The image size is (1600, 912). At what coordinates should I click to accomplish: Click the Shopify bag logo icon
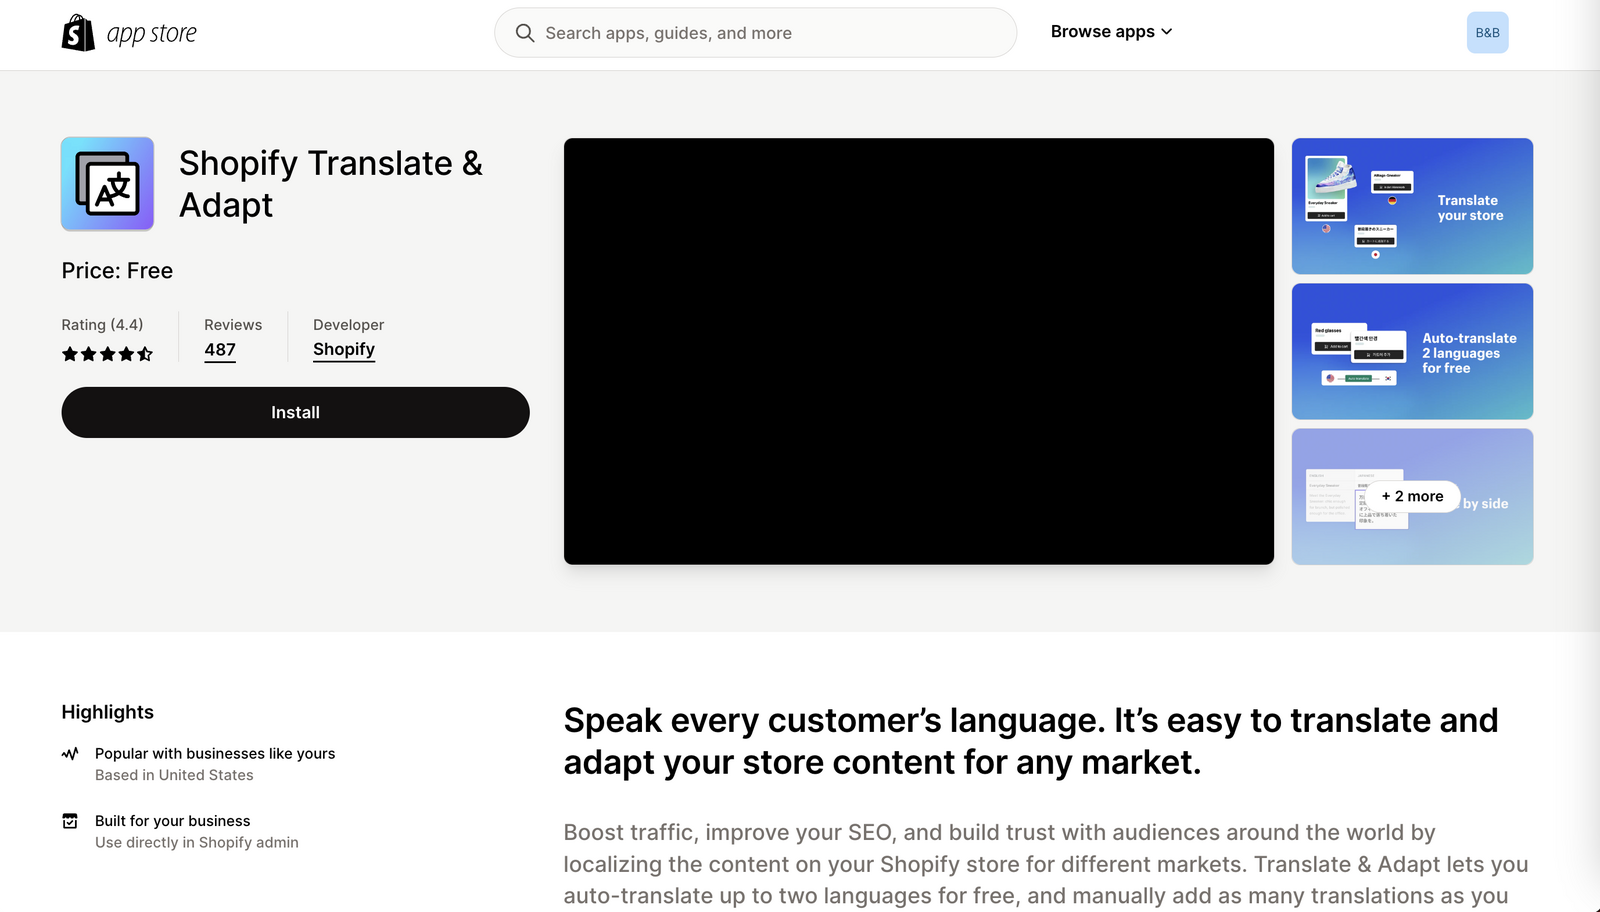tap(78, 33)
